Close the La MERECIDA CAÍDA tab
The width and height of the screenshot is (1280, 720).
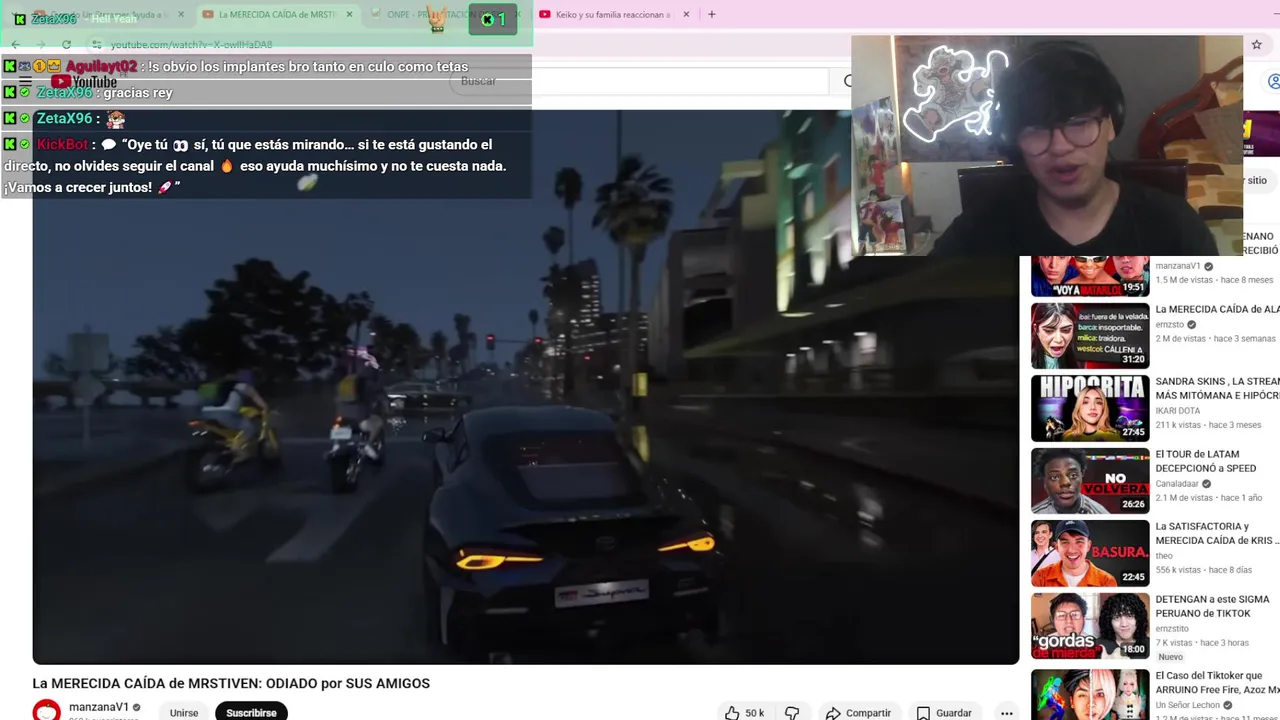(349, 14)
